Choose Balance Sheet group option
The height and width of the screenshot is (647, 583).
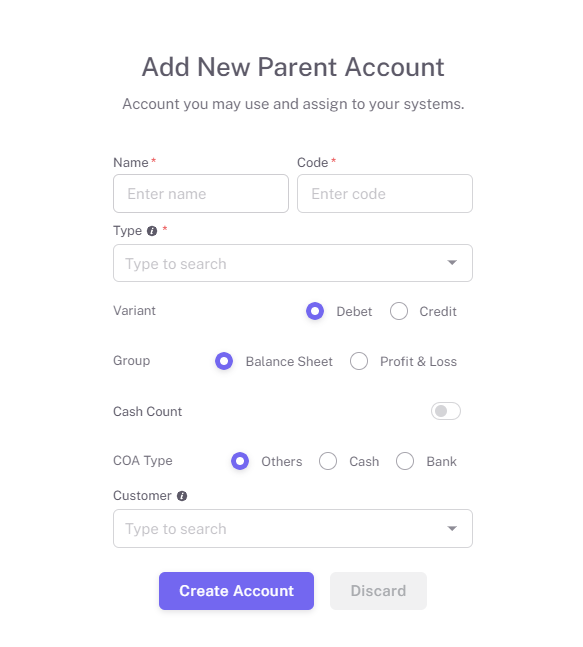pos(224,361)
